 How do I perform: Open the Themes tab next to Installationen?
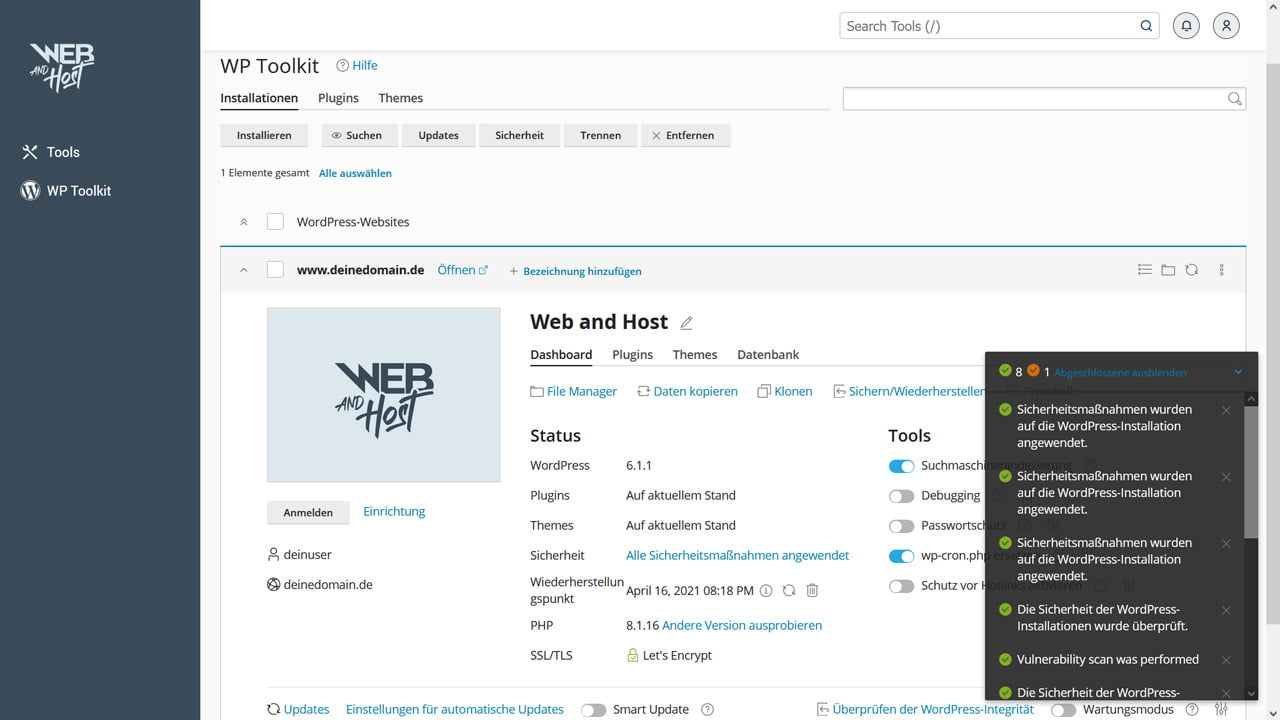(400, 98)
